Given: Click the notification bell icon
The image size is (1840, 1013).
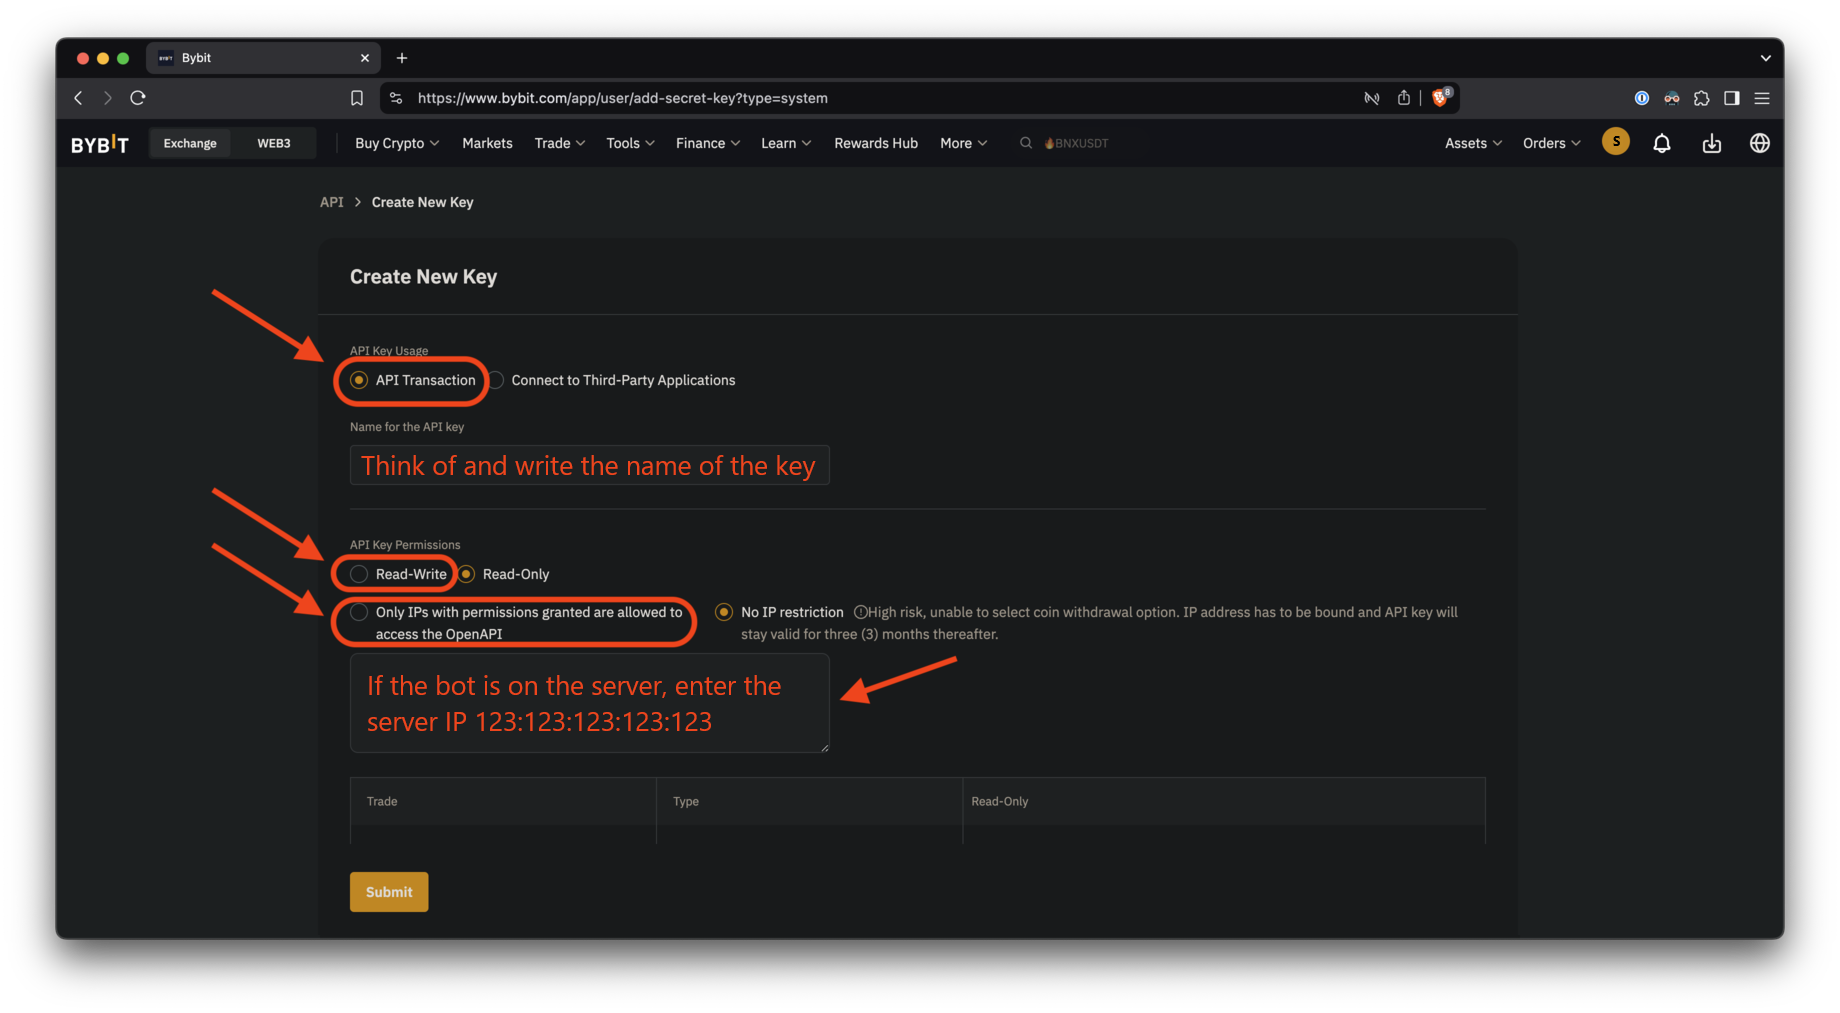Looking at the screenshot, I should point(1661,143).
